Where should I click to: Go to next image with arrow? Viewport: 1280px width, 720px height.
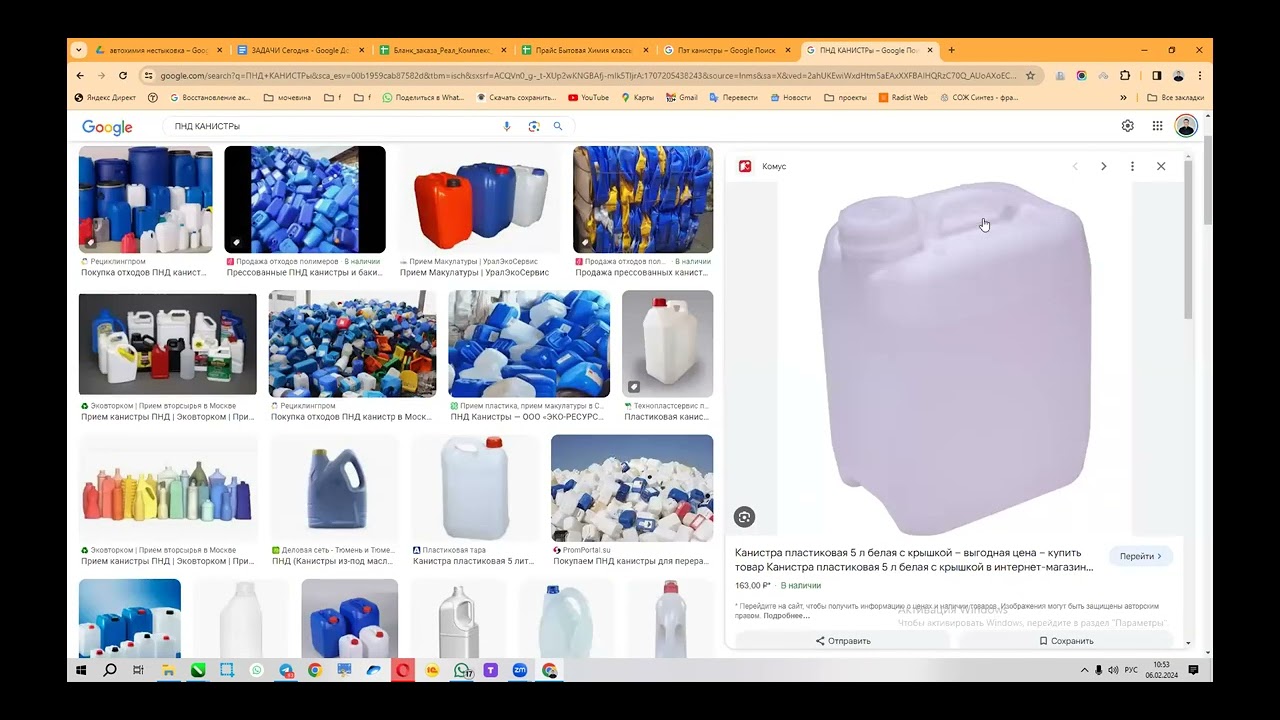1103,166
